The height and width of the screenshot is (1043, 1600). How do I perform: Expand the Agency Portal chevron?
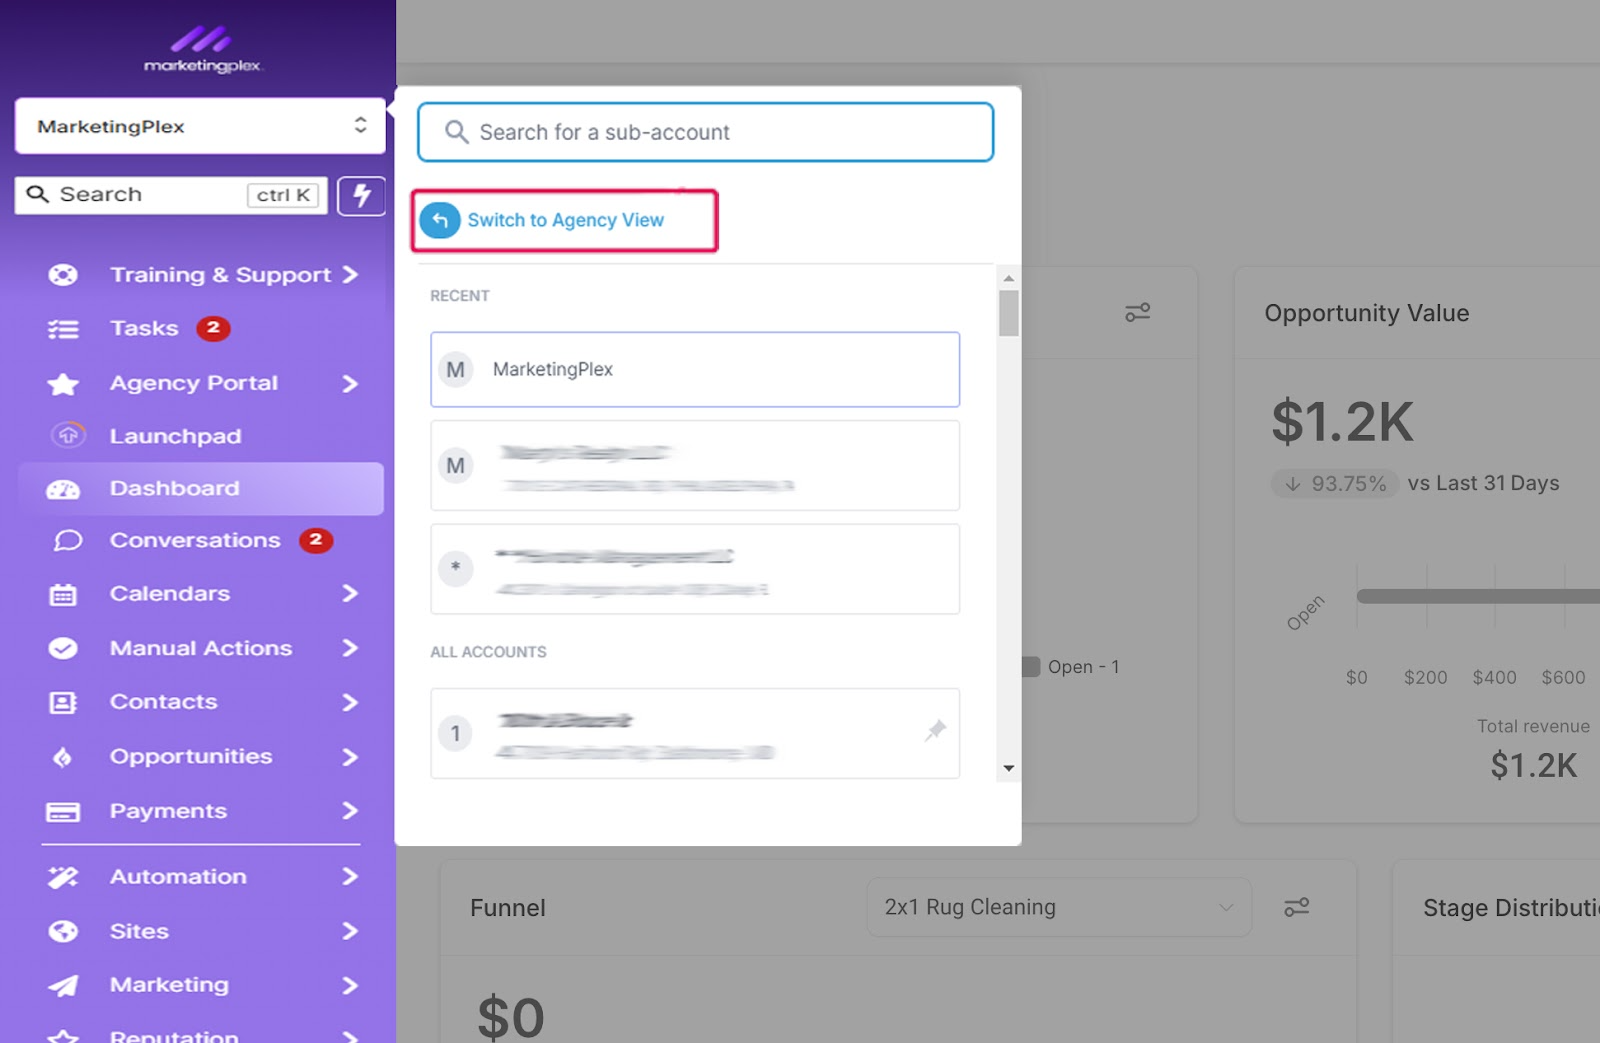point(350,384)
